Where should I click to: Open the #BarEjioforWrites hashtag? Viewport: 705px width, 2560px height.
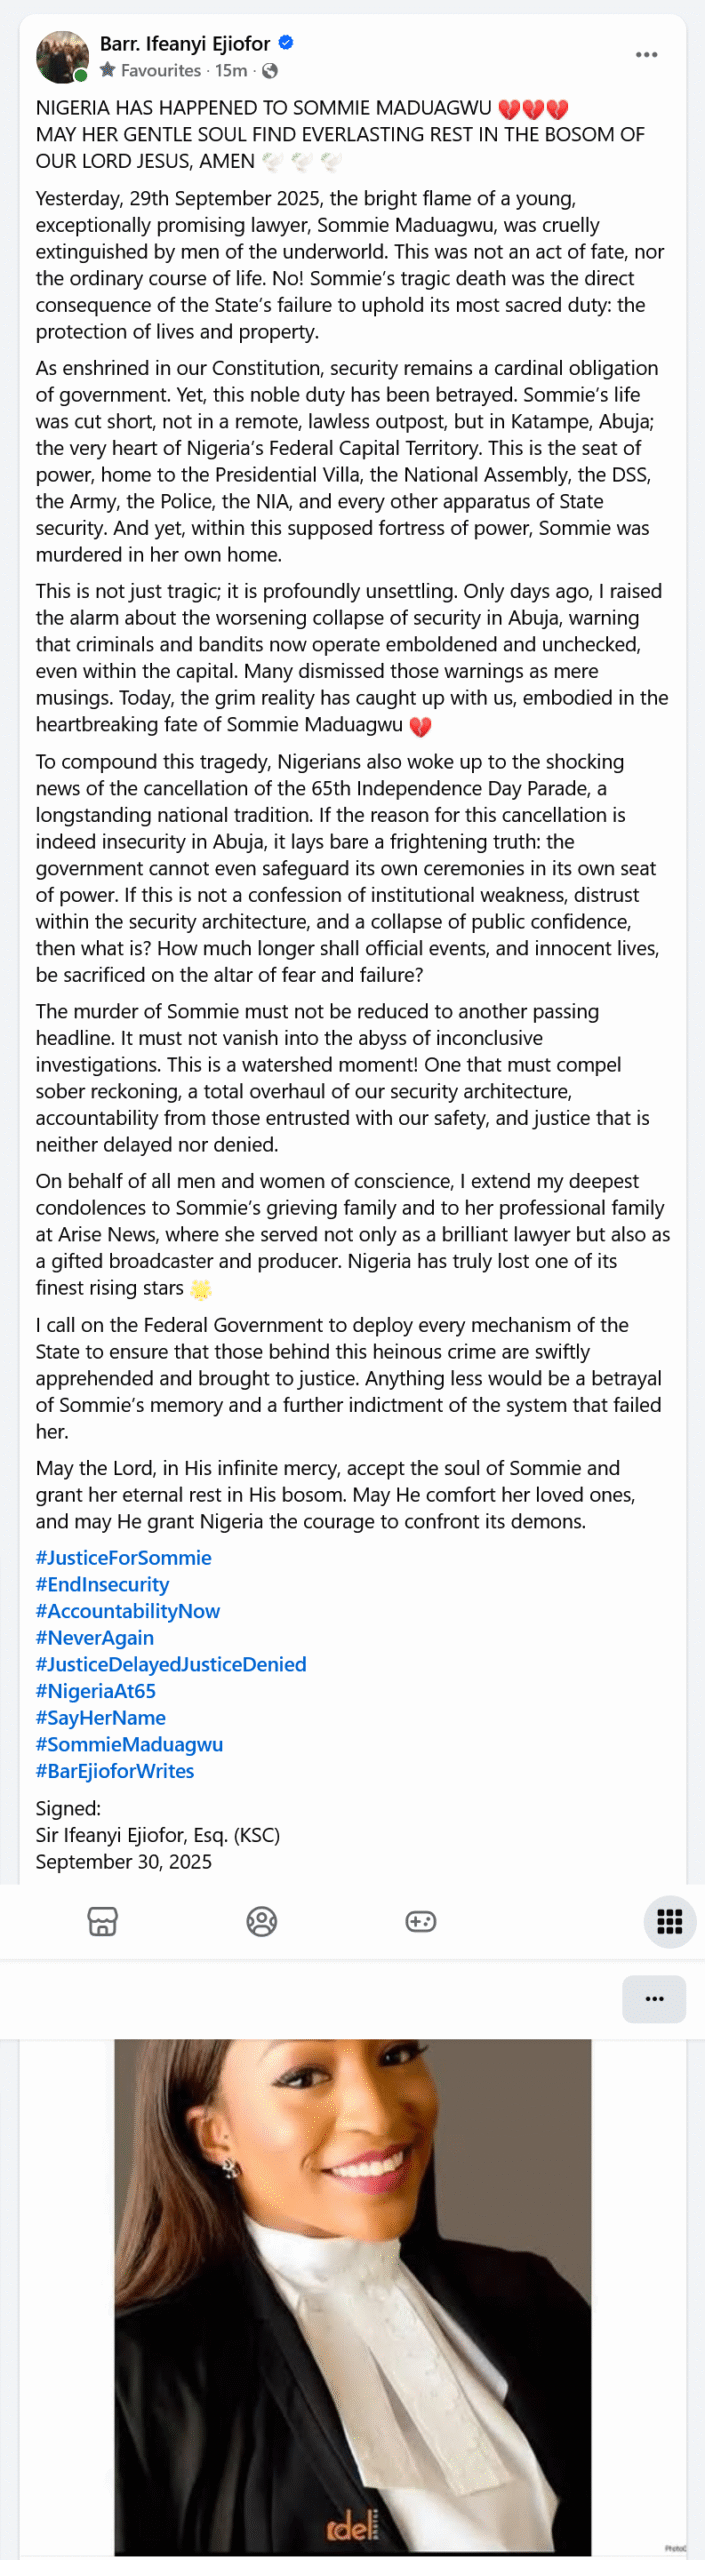click(x=114, y=1771)
